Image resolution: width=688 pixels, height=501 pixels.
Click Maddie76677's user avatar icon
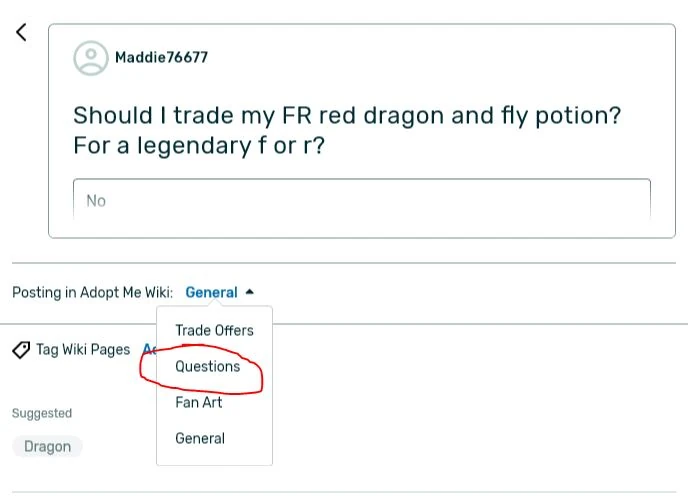coord(91,58)
